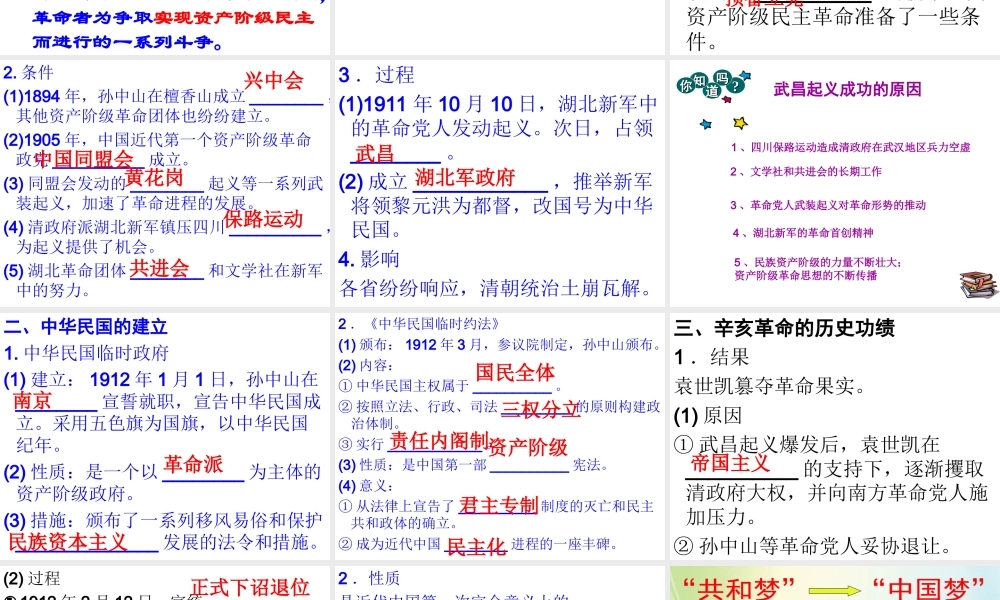This screenshot has width=1000, height=600.
Task: Click the red answer 武昌 in the 过程 slide
Action: pyautogui.click(x=374, y=154)
